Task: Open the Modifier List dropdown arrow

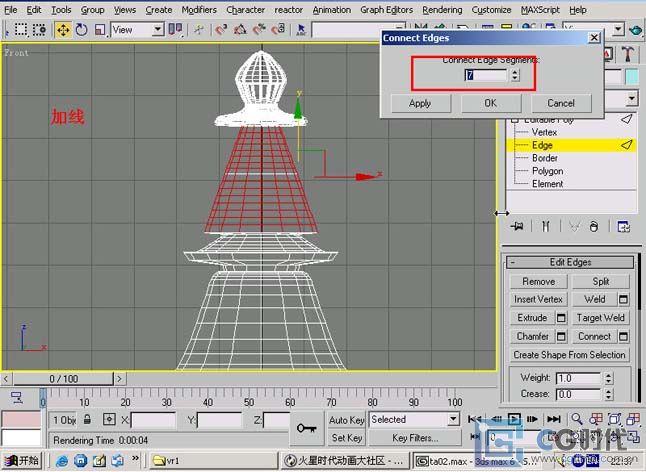Action: (632, 98)
